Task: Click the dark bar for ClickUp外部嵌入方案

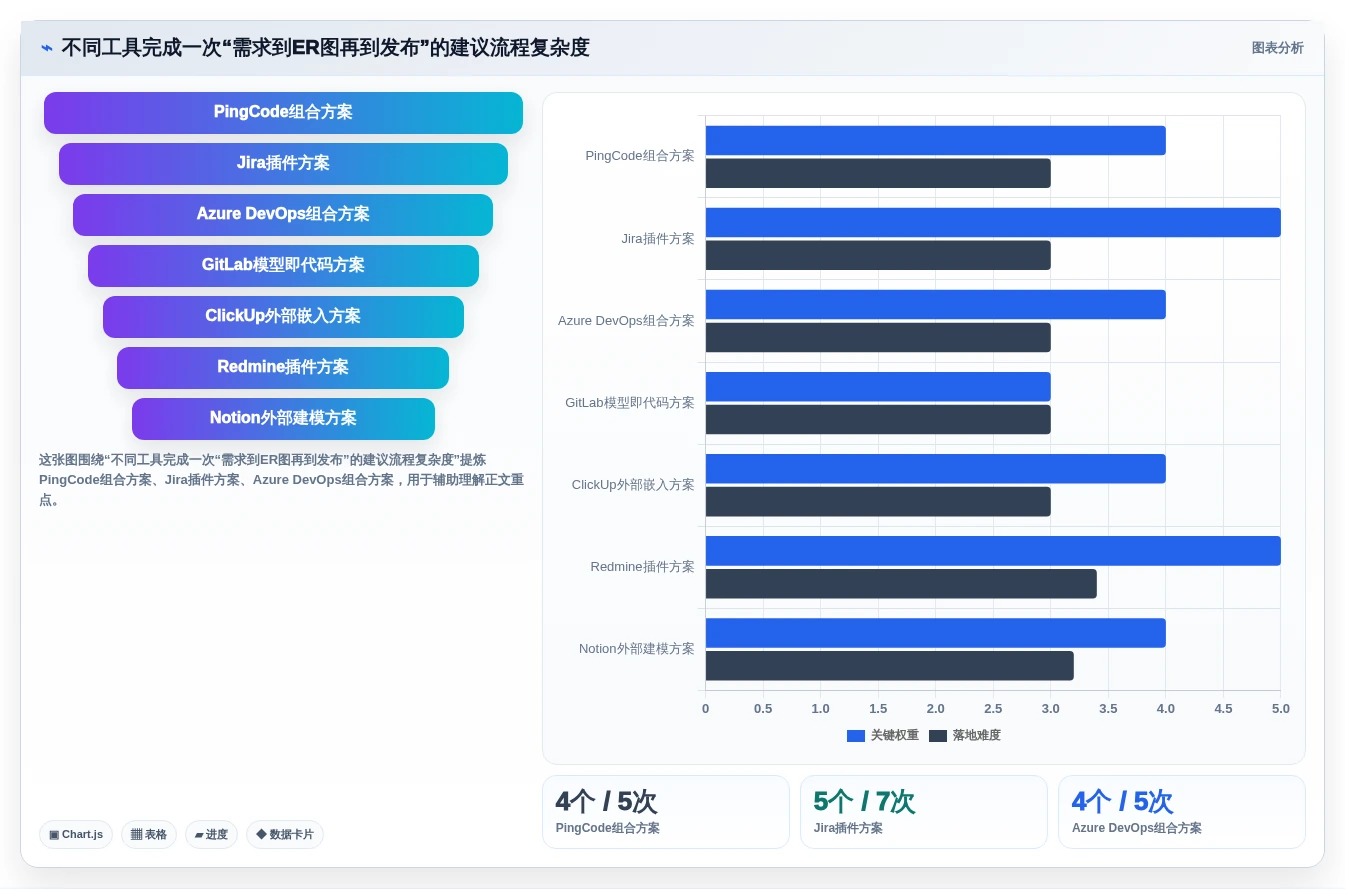Action: [878, 501]
